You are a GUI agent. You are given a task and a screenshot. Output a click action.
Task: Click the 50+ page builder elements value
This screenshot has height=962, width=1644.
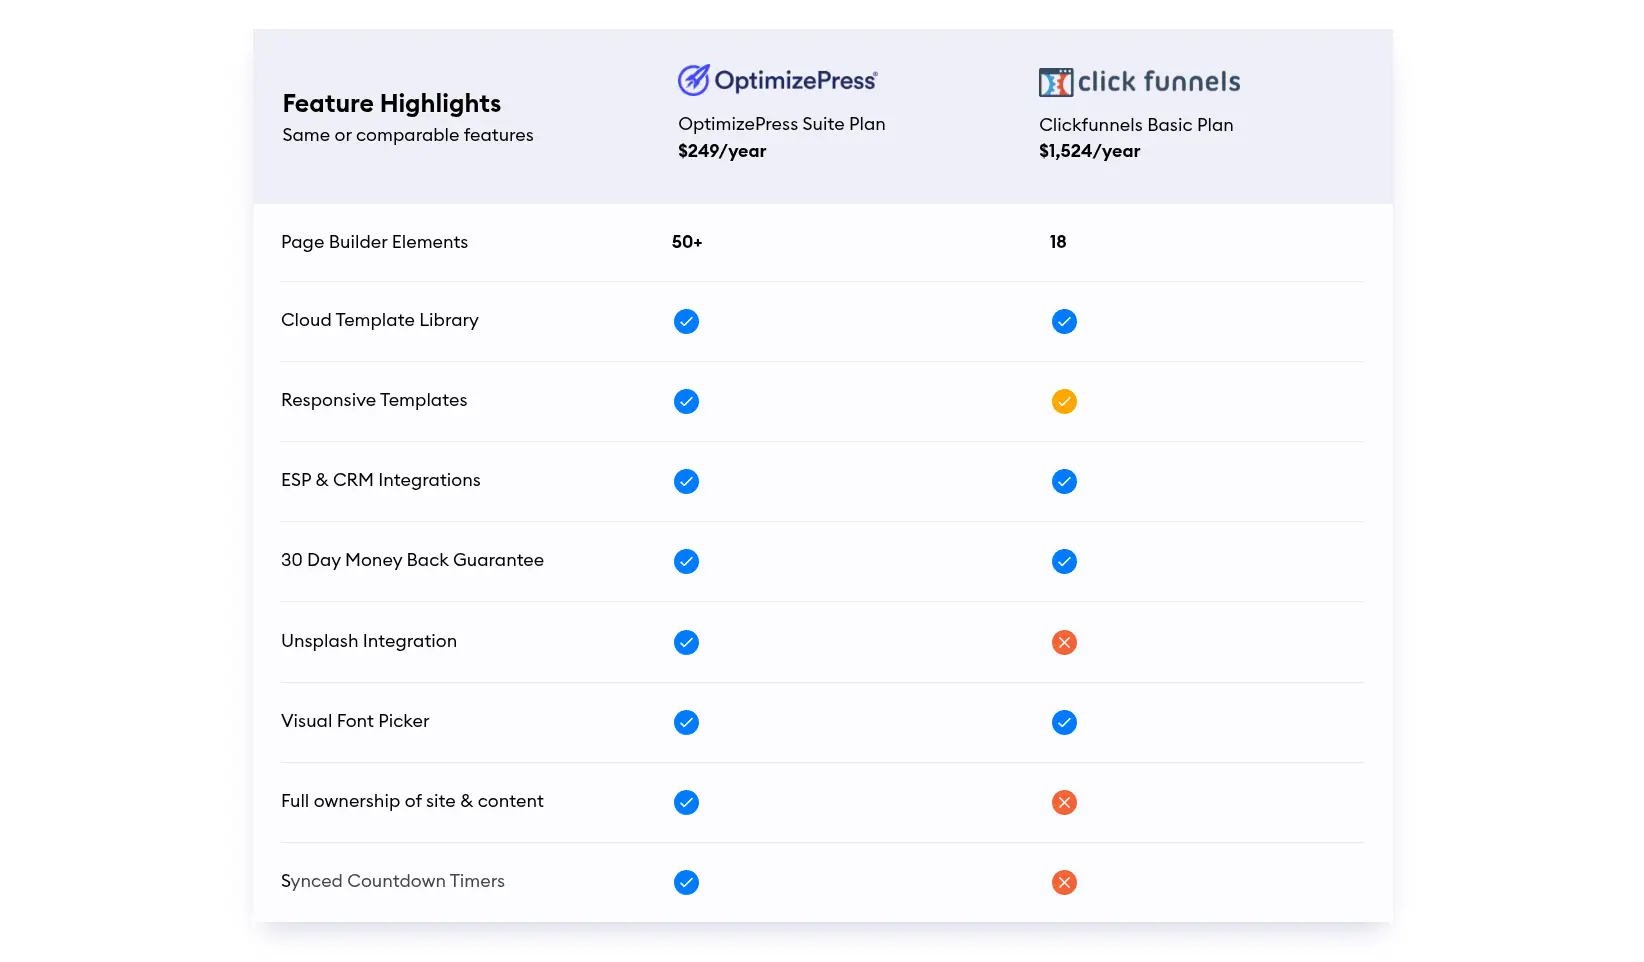click(x=686, y=241)
